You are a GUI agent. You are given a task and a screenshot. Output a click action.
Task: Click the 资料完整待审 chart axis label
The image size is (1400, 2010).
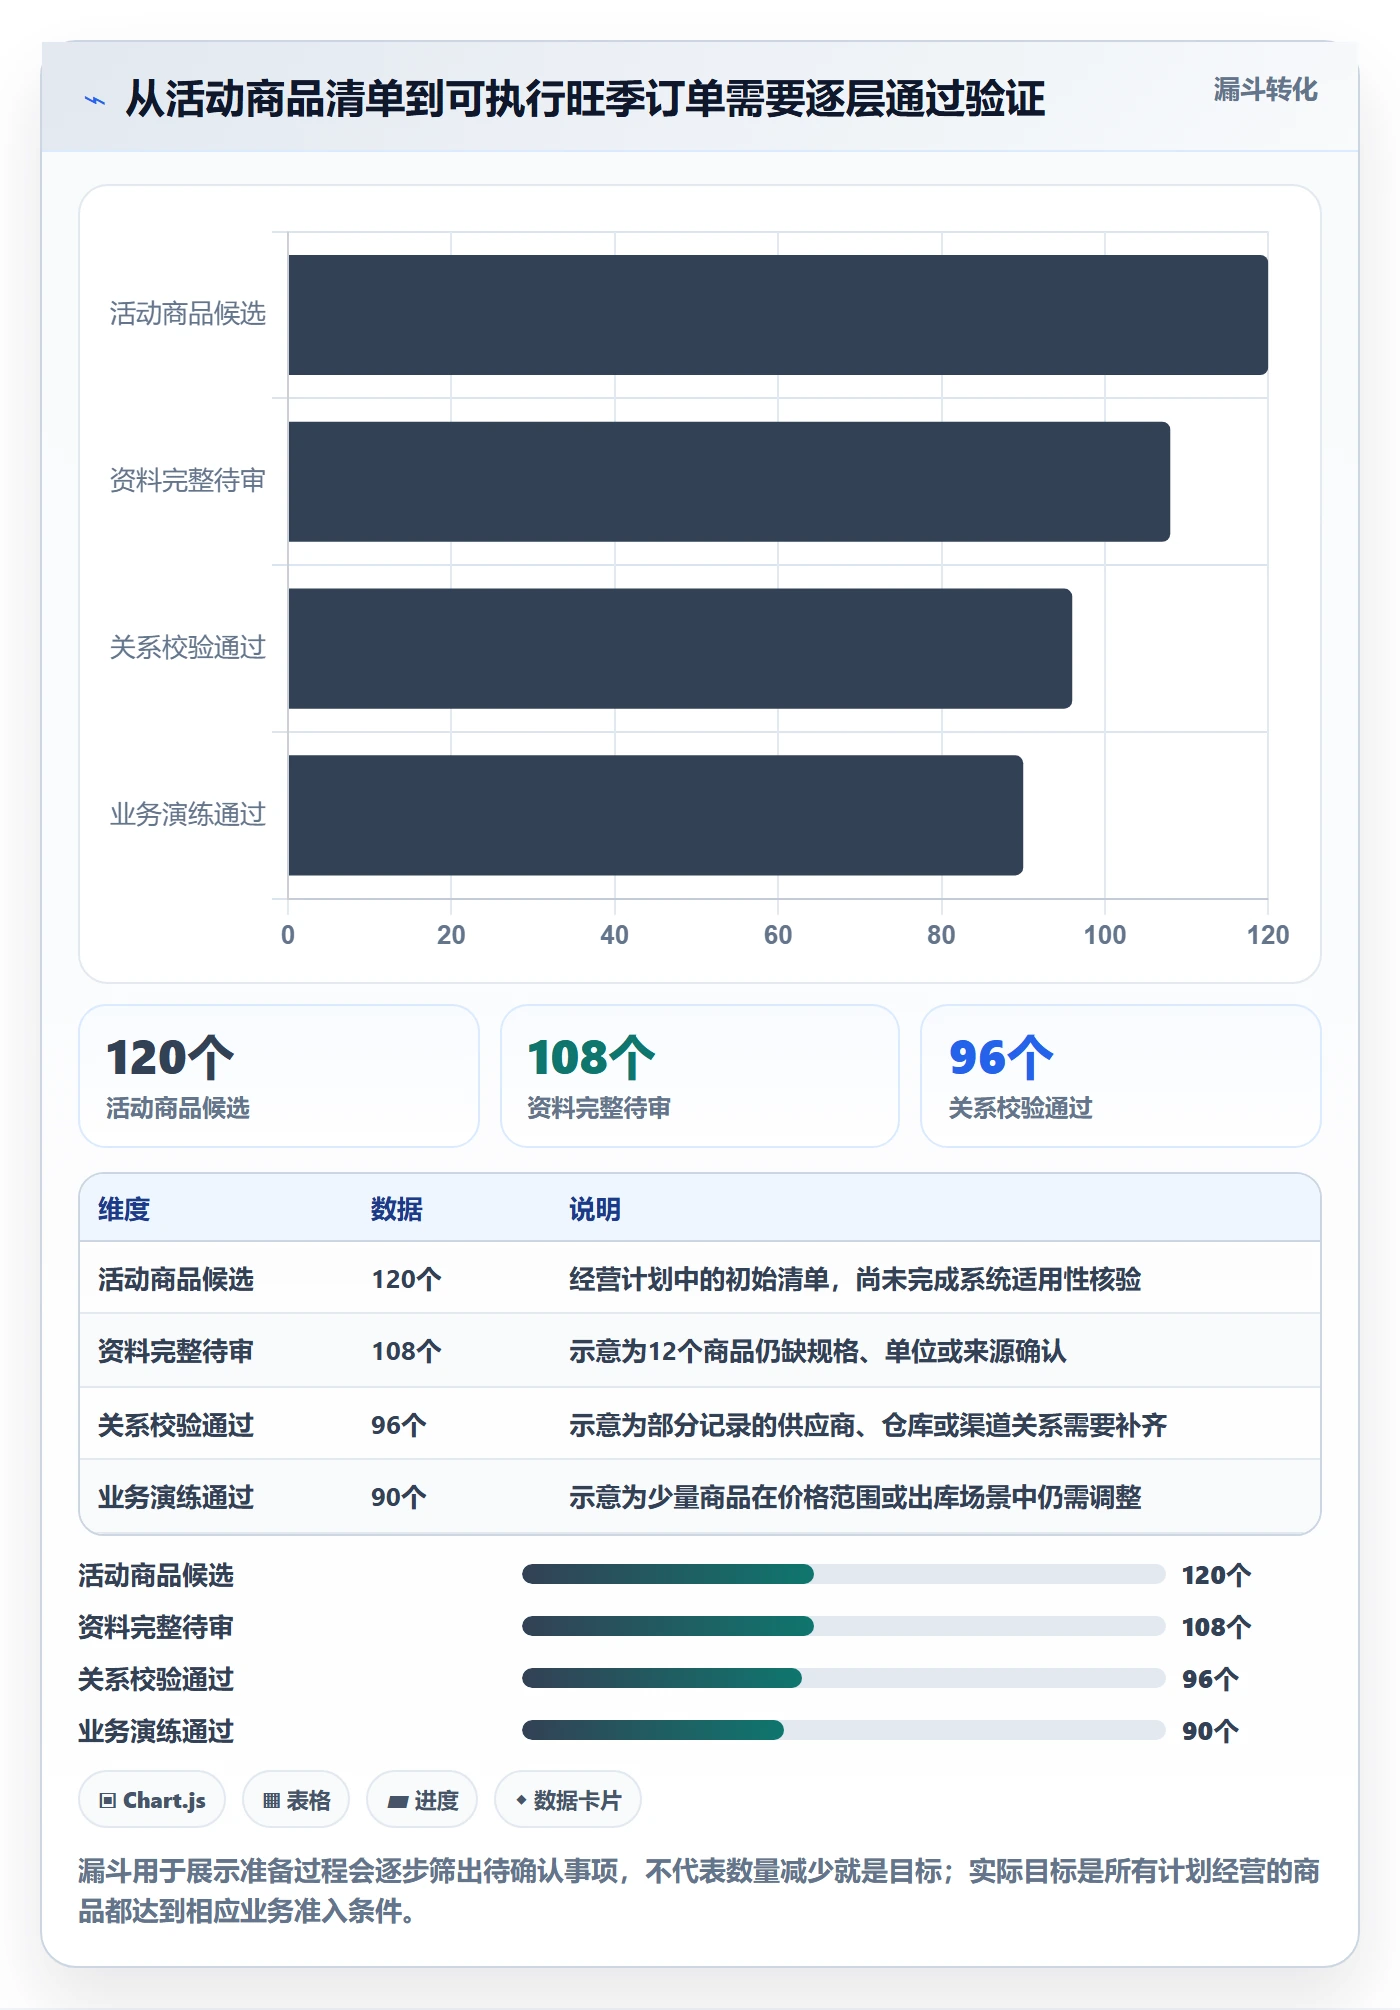(x=188, y=481)
